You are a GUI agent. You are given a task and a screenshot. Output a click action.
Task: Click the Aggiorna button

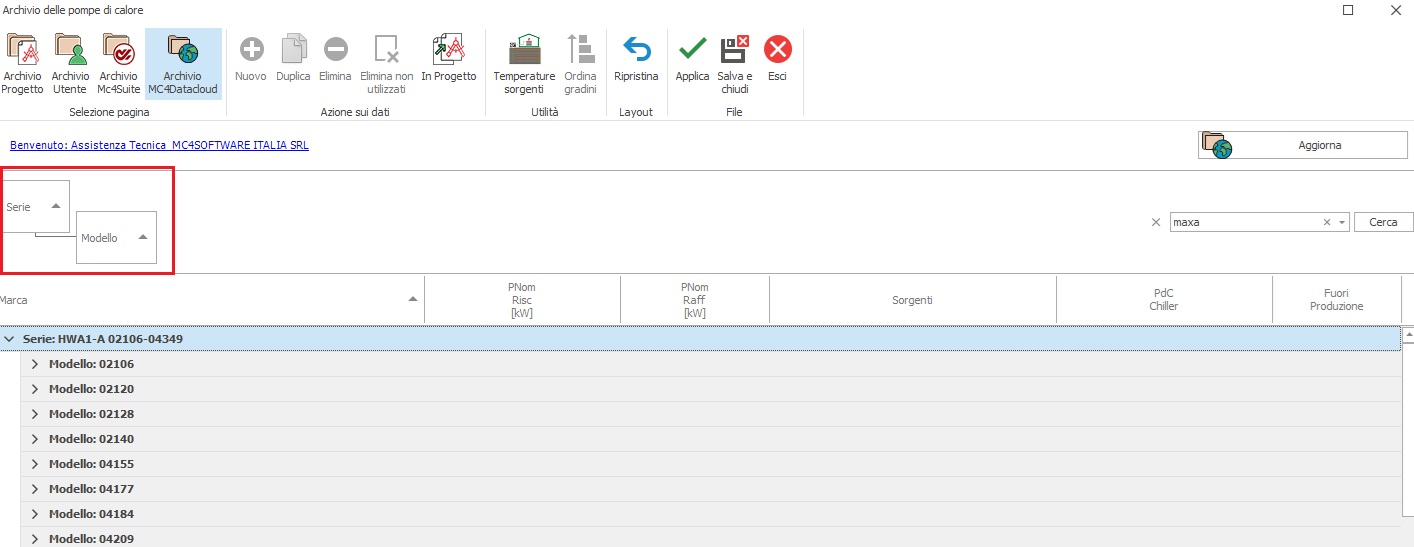[x=1302, y=145]
